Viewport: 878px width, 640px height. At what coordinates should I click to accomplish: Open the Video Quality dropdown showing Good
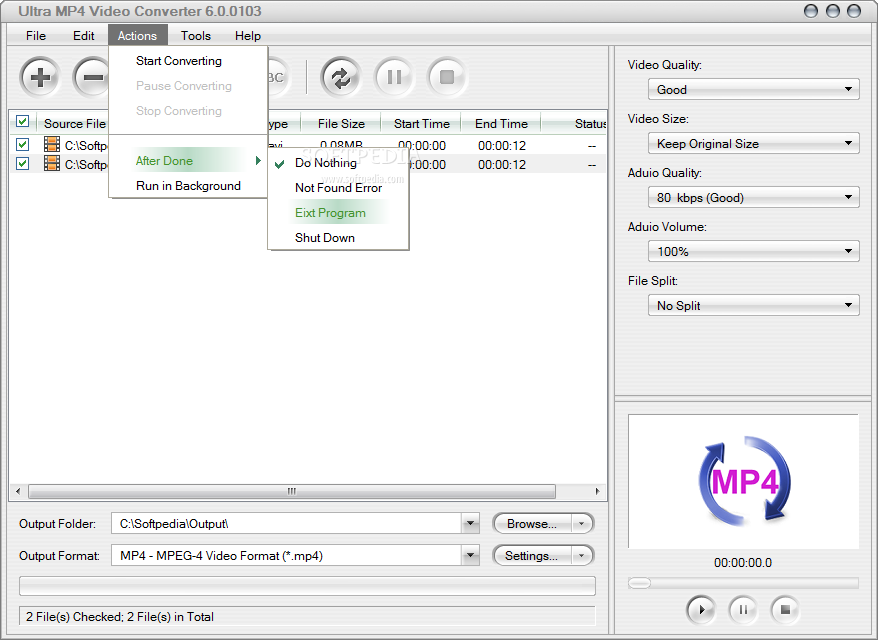coord(754,89)
